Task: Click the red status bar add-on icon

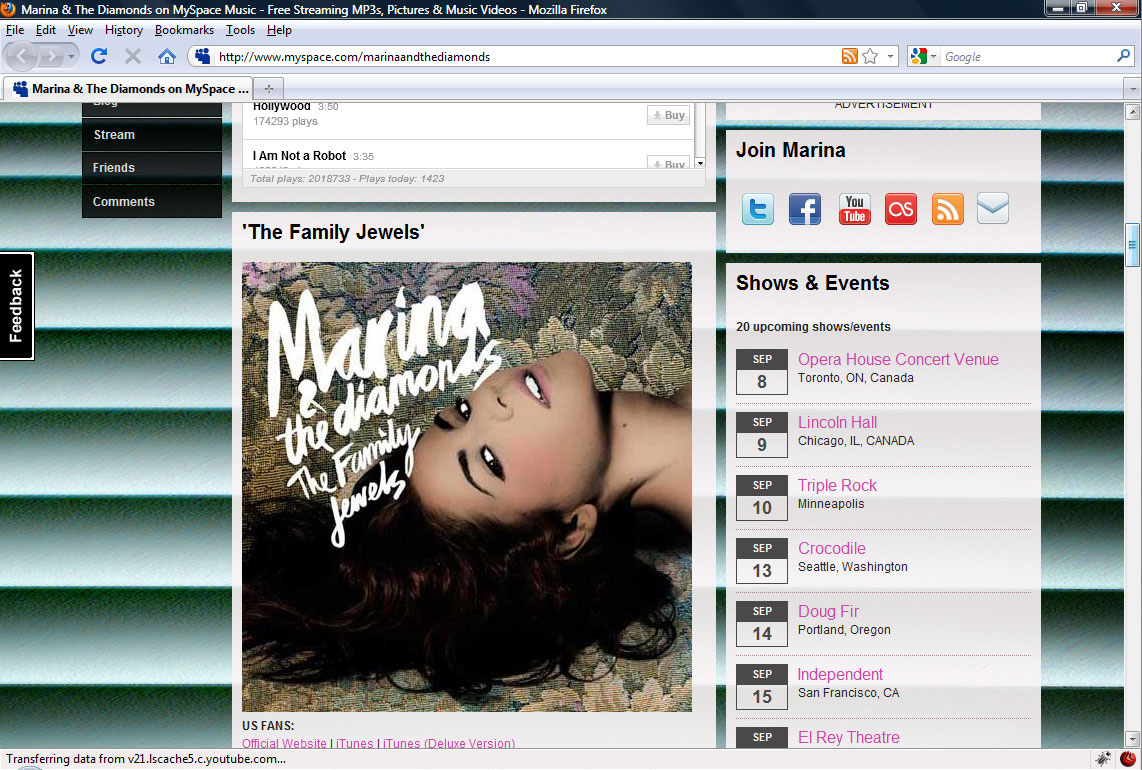Action: coord(1127,759)
